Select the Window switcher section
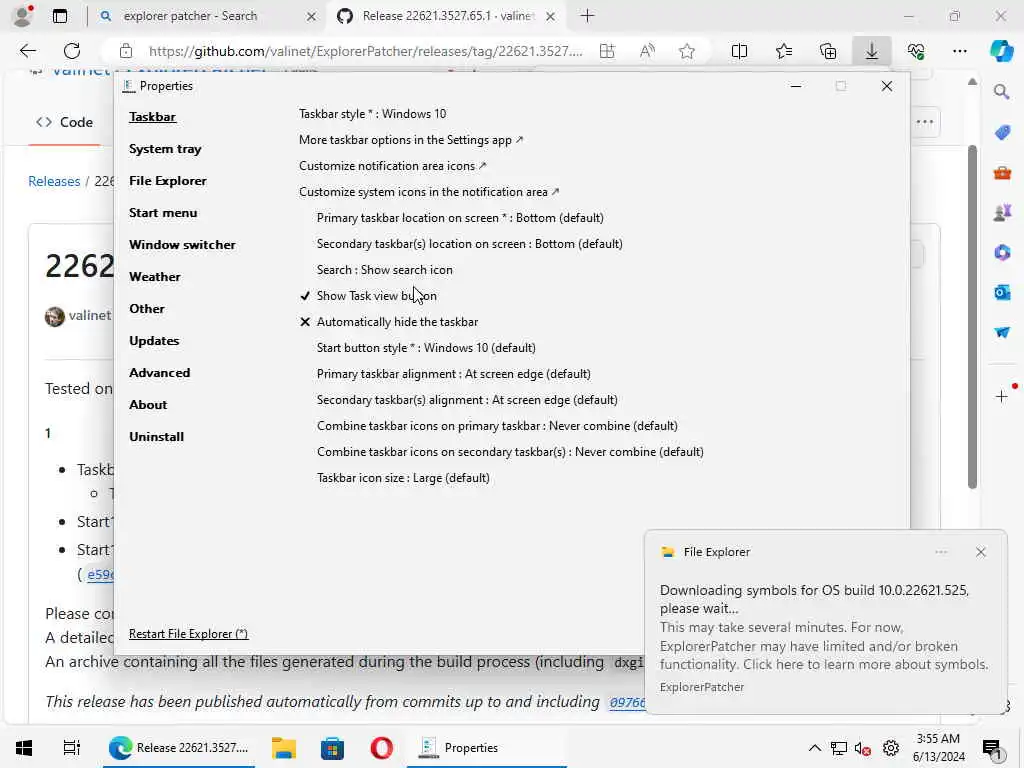1024x768 pixels. (182, 245)
